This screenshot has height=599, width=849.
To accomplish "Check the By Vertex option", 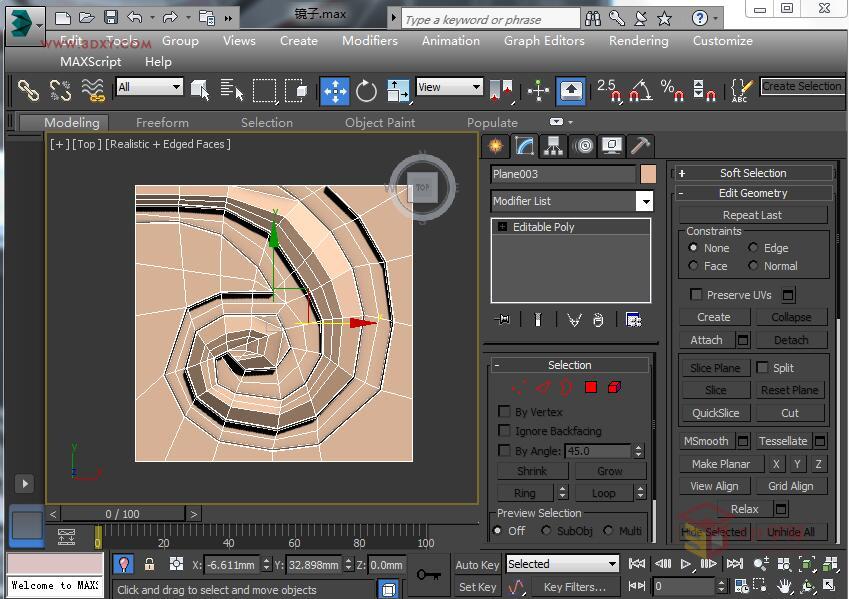I will tap(505, 411).
